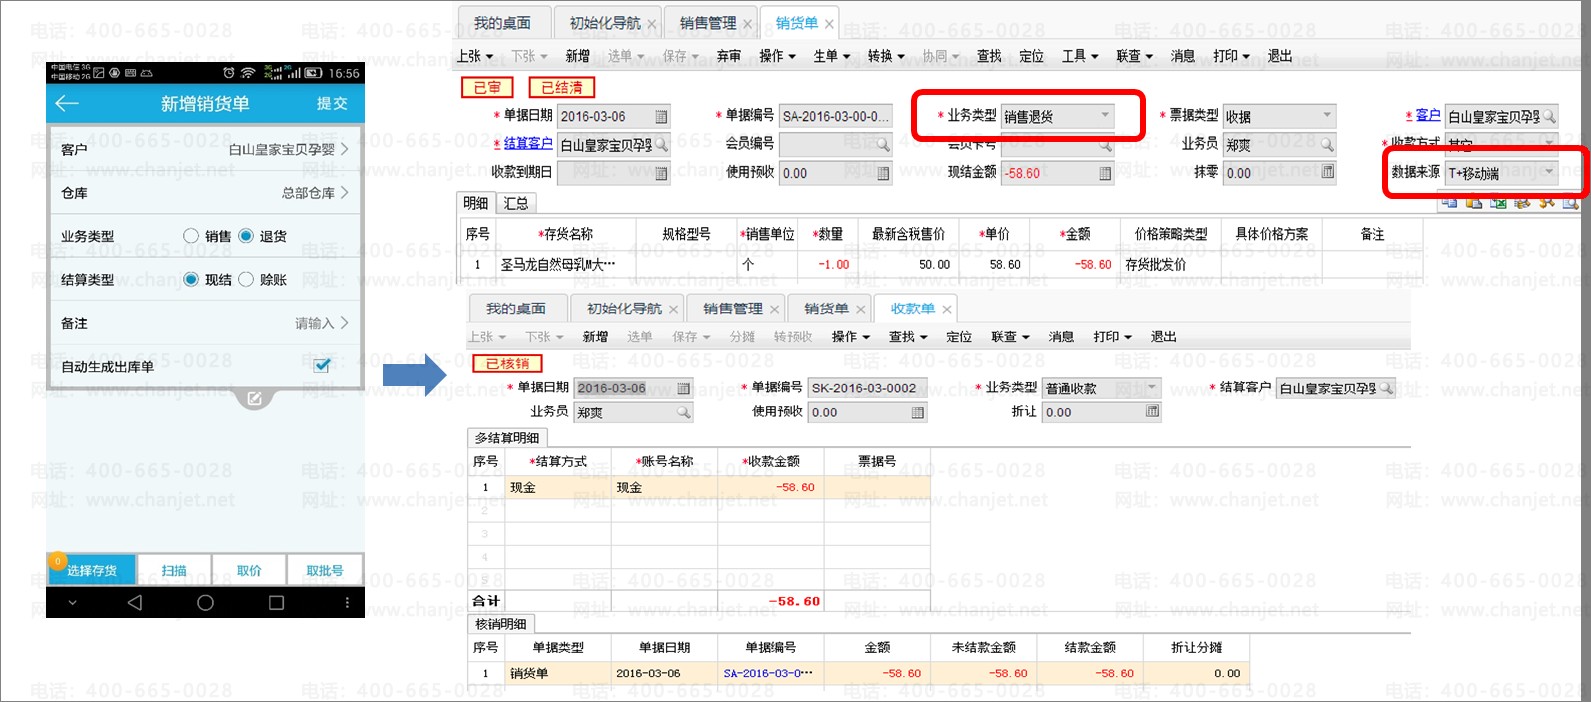The width and height of the screenshot is (1591, 702).
Task: Tap the 扫描 button on phone
Action: coord(174,570)
